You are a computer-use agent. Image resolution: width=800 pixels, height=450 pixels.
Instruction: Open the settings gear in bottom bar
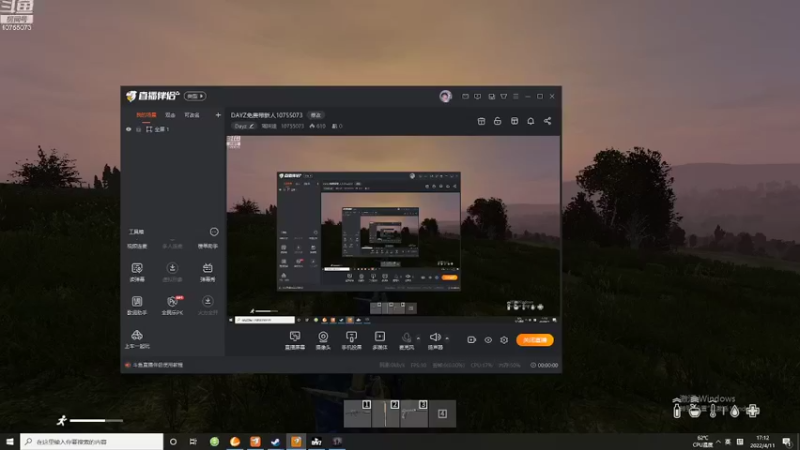pyautogui.click(x=504, y=340)
